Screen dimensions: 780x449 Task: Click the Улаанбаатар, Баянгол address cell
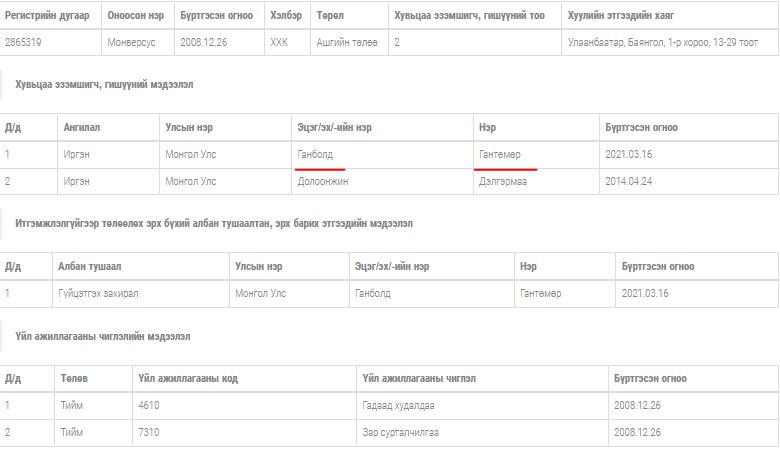(x=661, y=43)
